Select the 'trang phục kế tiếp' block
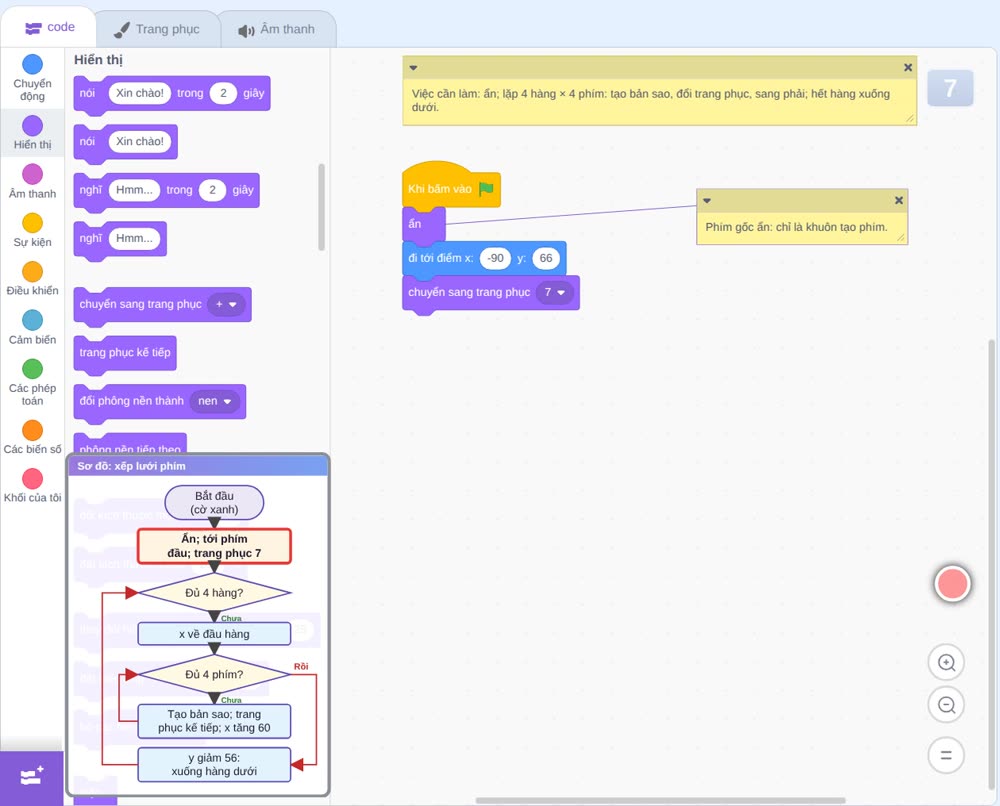This screenshot has width=1000, height=806. (x=125, y=353)
